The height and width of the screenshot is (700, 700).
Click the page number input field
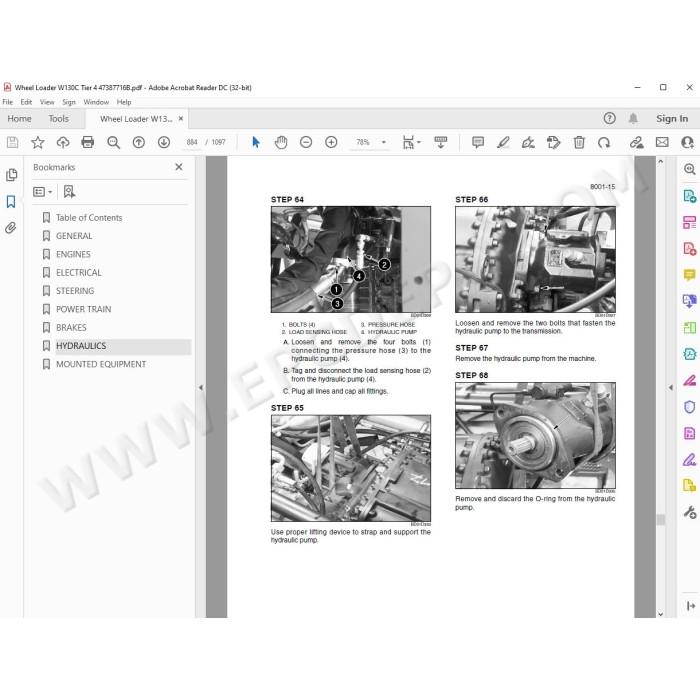(x=192, y=142)
